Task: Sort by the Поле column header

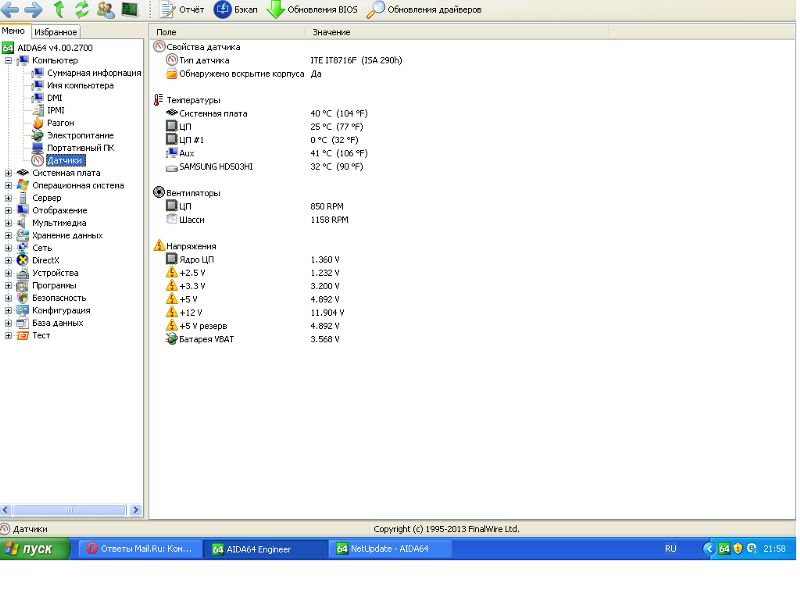Action: 228,32
